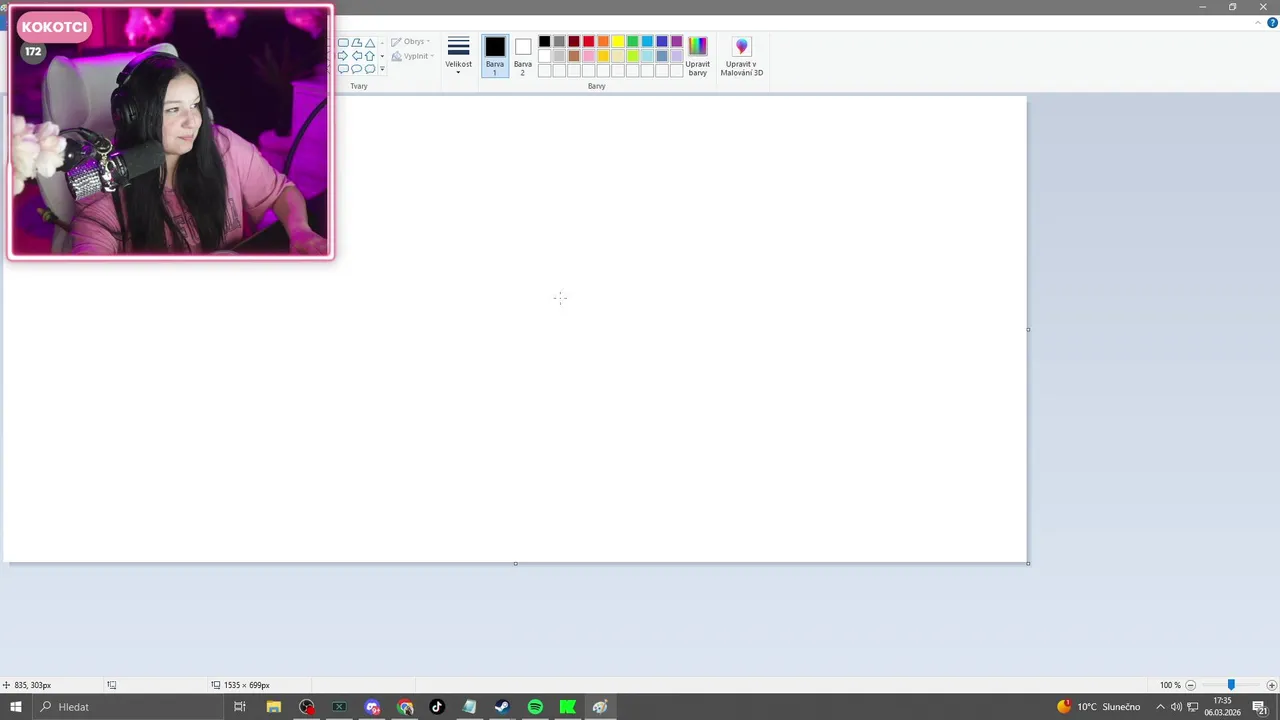This screenshot has width=1280, height=720.
Task: Pick the pink color swatch
Action: point(589,56)
